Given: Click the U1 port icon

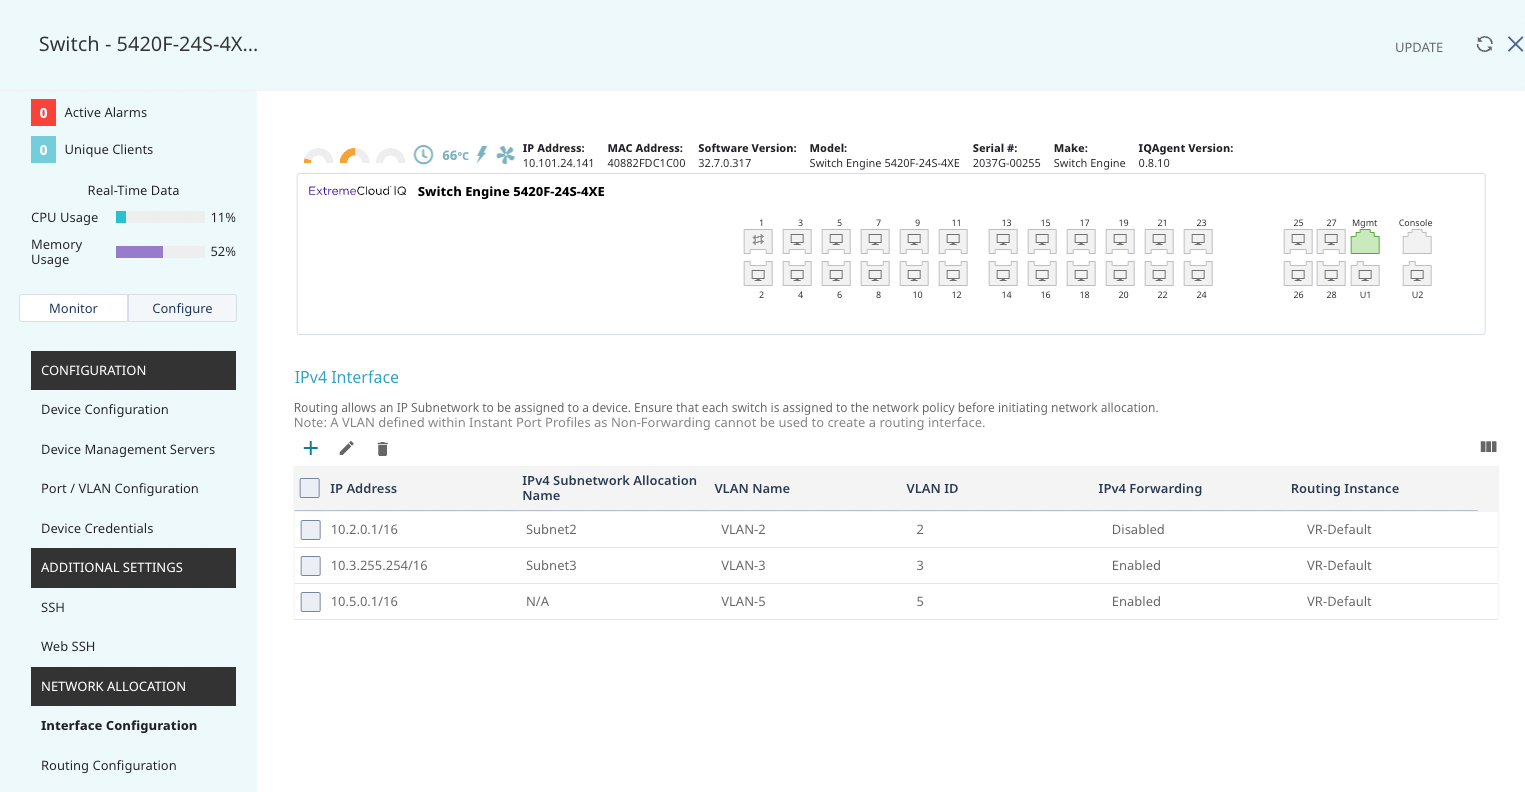Looking at the screenshot, I should point(1364,274).
